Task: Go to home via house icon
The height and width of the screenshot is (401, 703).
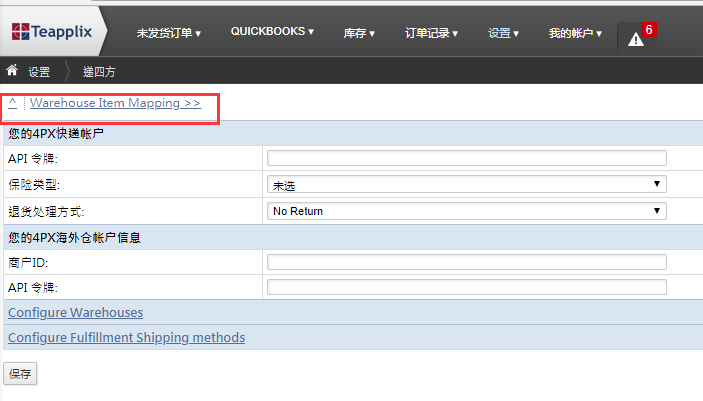Action: point(12,70)
